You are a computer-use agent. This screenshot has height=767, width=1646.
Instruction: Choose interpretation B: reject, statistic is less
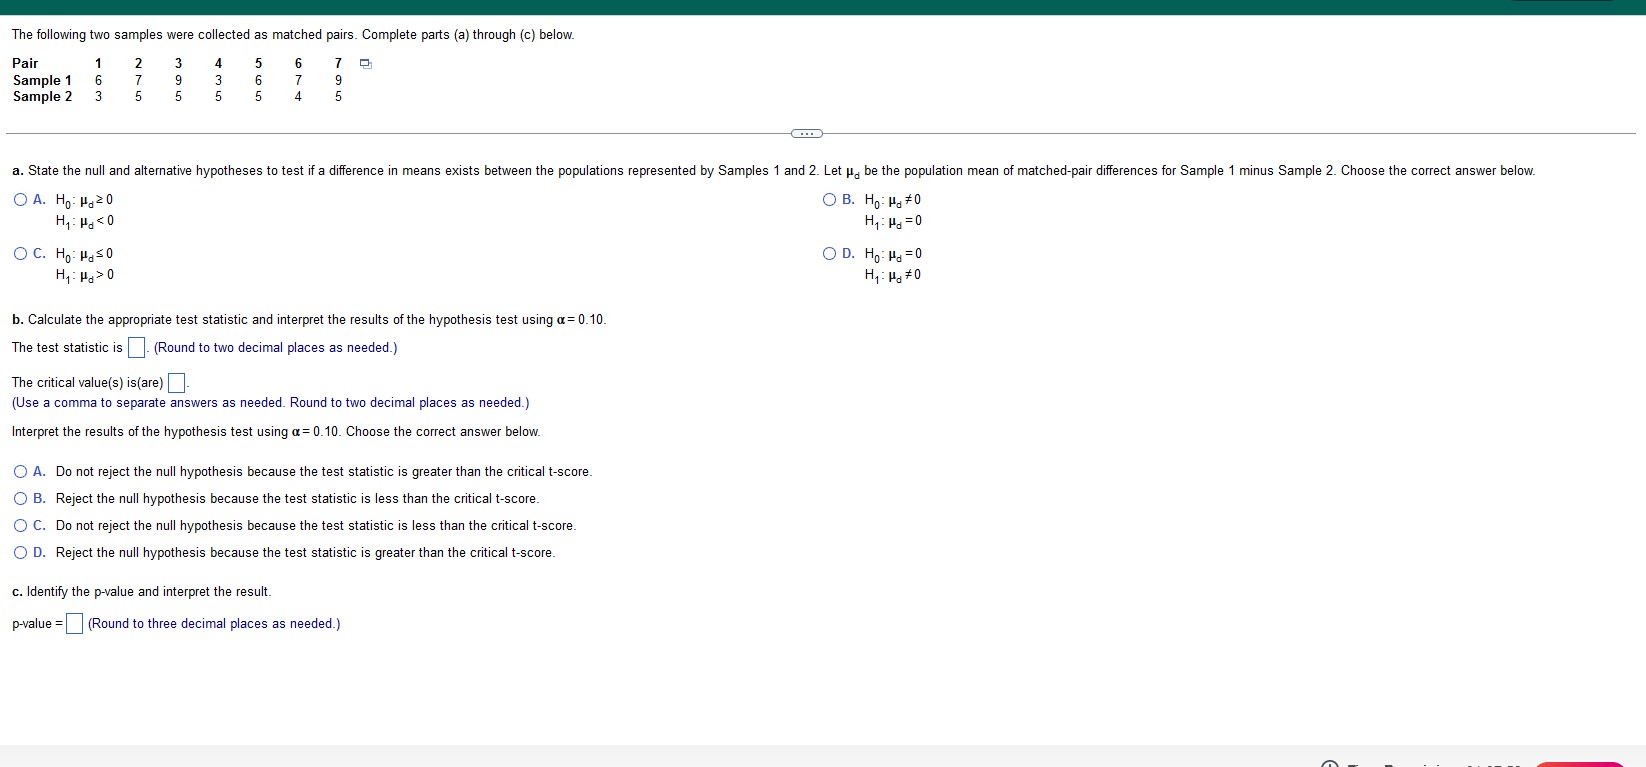click(21, 498)
